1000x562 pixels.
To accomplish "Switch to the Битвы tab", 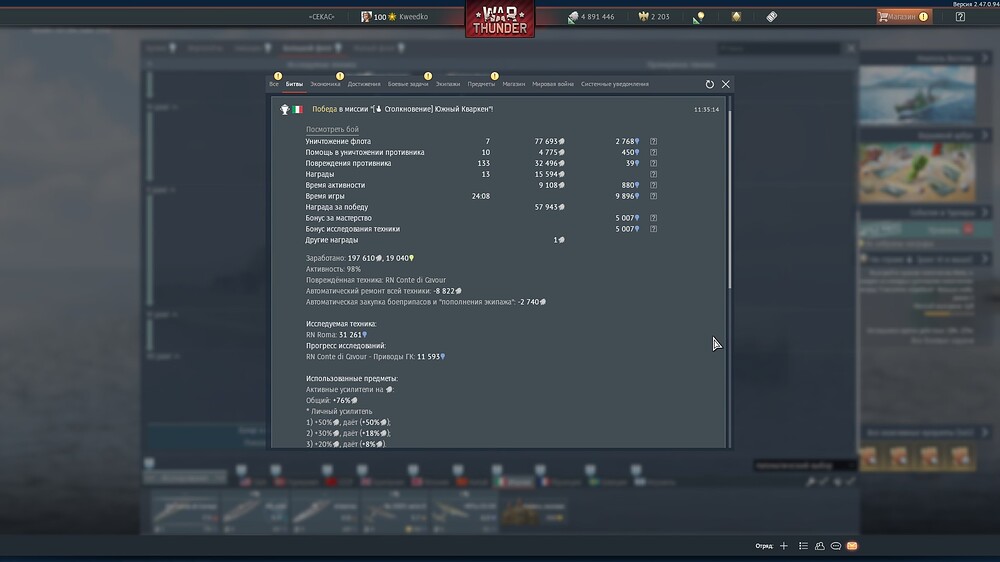I will pos(294,84).
